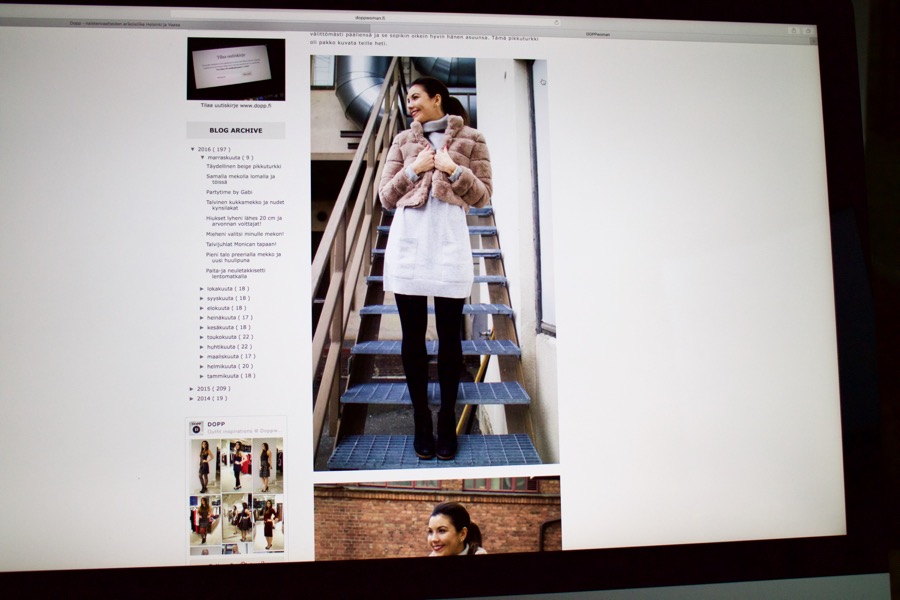This screenshot has height=600, width=900.
Task: Expand the kesäkuuta archive month
Action: click(x=201, y=328)
